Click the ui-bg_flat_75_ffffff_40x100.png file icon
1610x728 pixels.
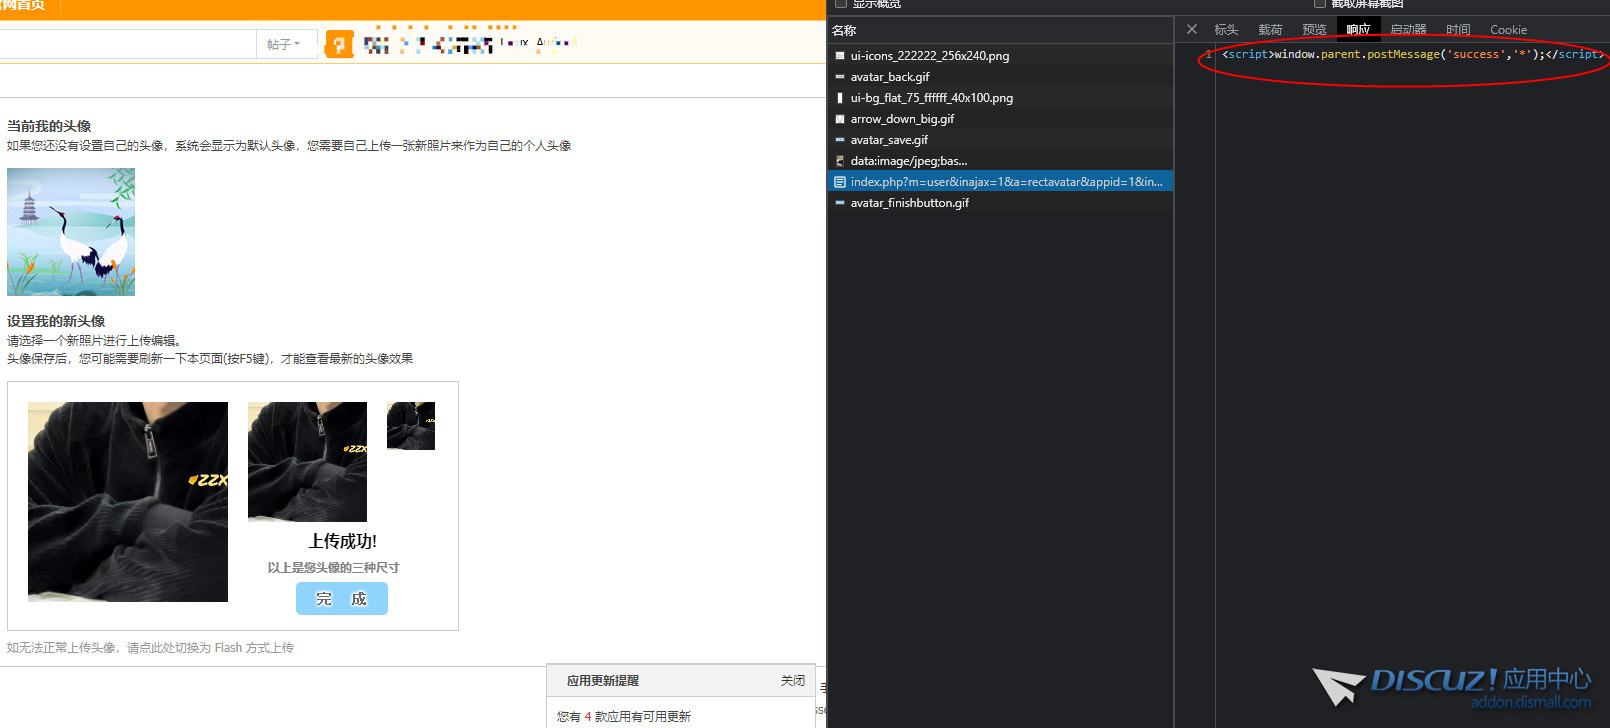click(x=840, y=98)
